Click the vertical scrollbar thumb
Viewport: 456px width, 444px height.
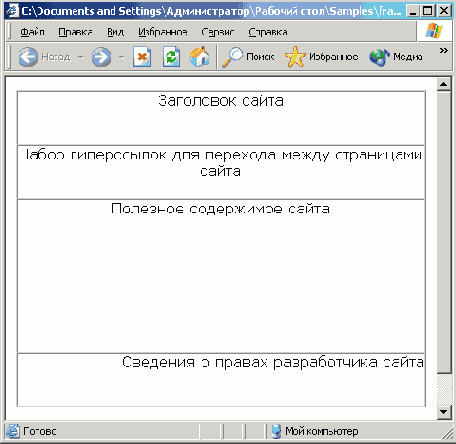click(x=444, y=232)
